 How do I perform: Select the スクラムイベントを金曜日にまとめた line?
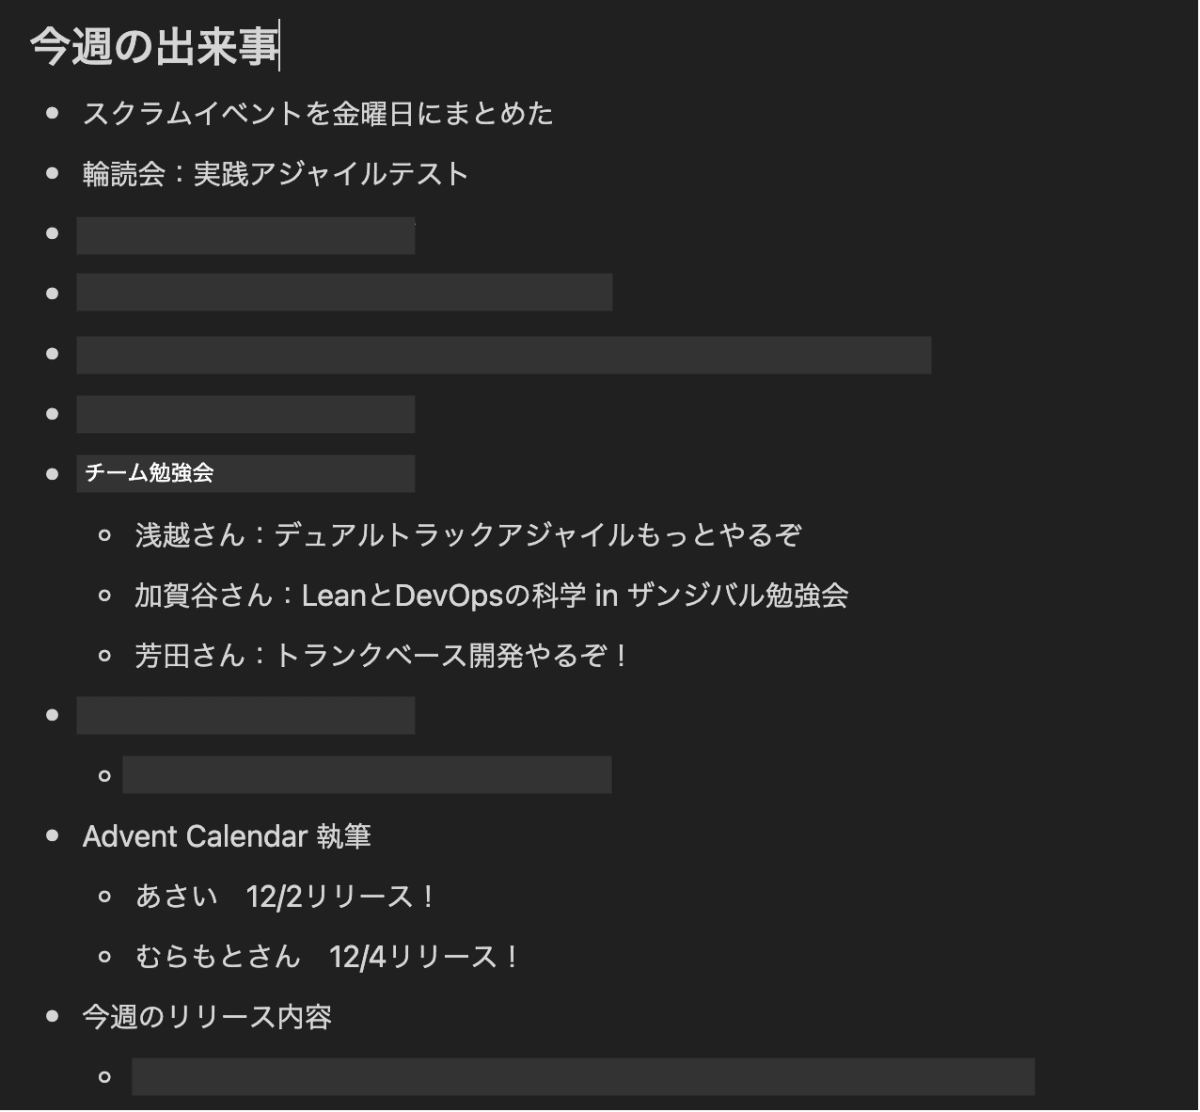point(317,114)
